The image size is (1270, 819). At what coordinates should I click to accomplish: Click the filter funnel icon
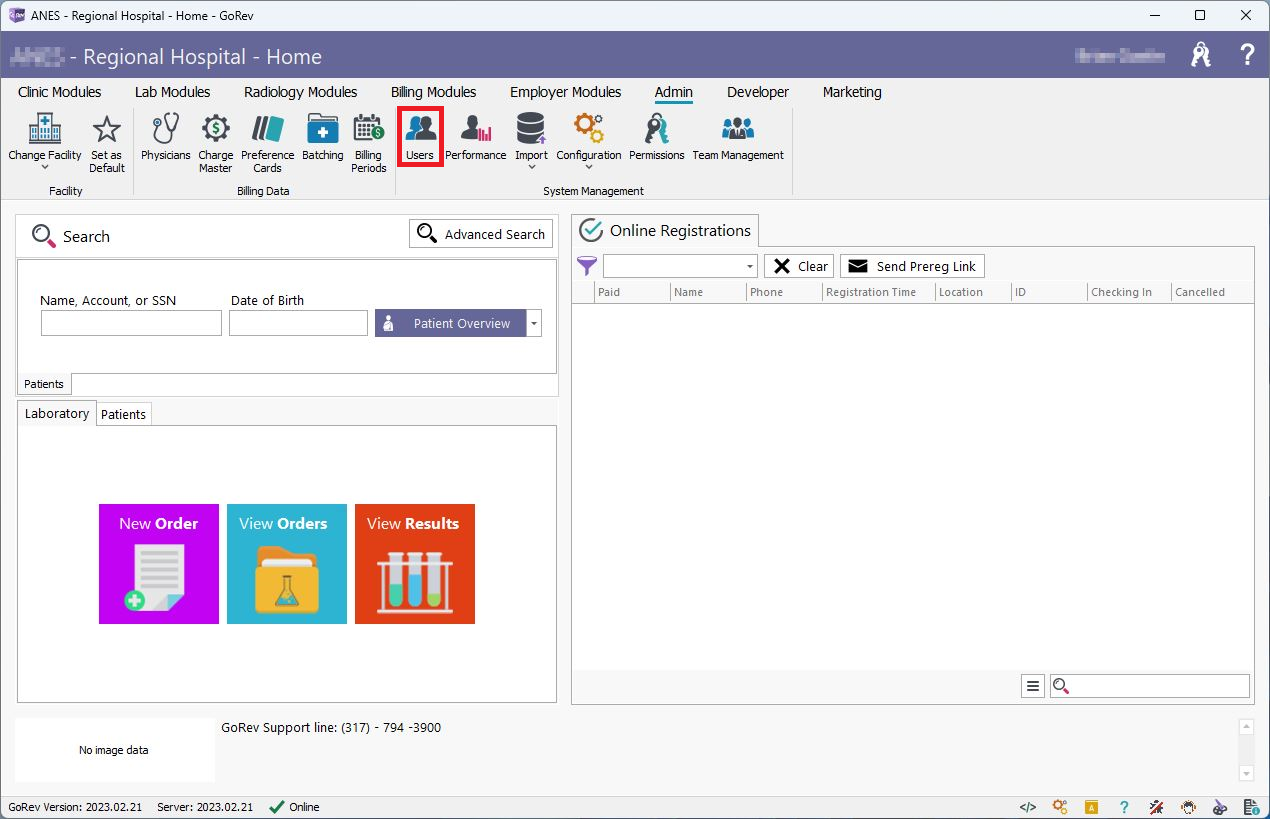pos(587,266)
